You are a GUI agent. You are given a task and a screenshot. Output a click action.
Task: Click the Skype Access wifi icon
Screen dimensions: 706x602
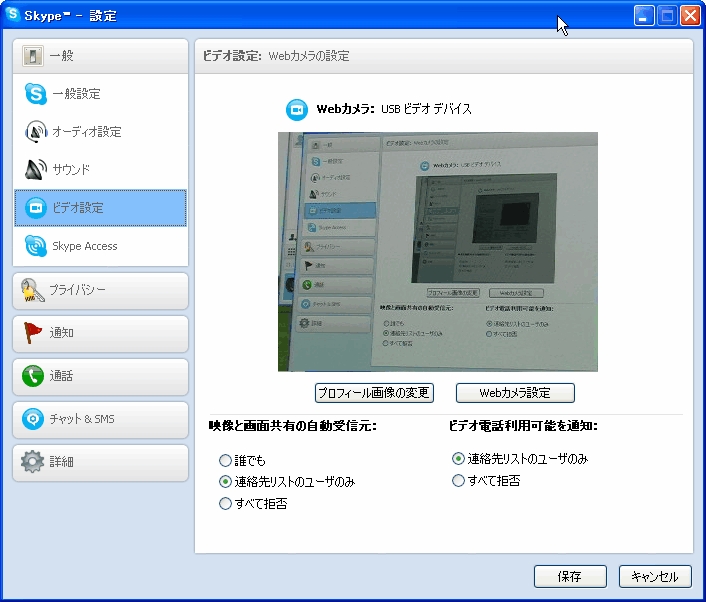click(36, 246)
